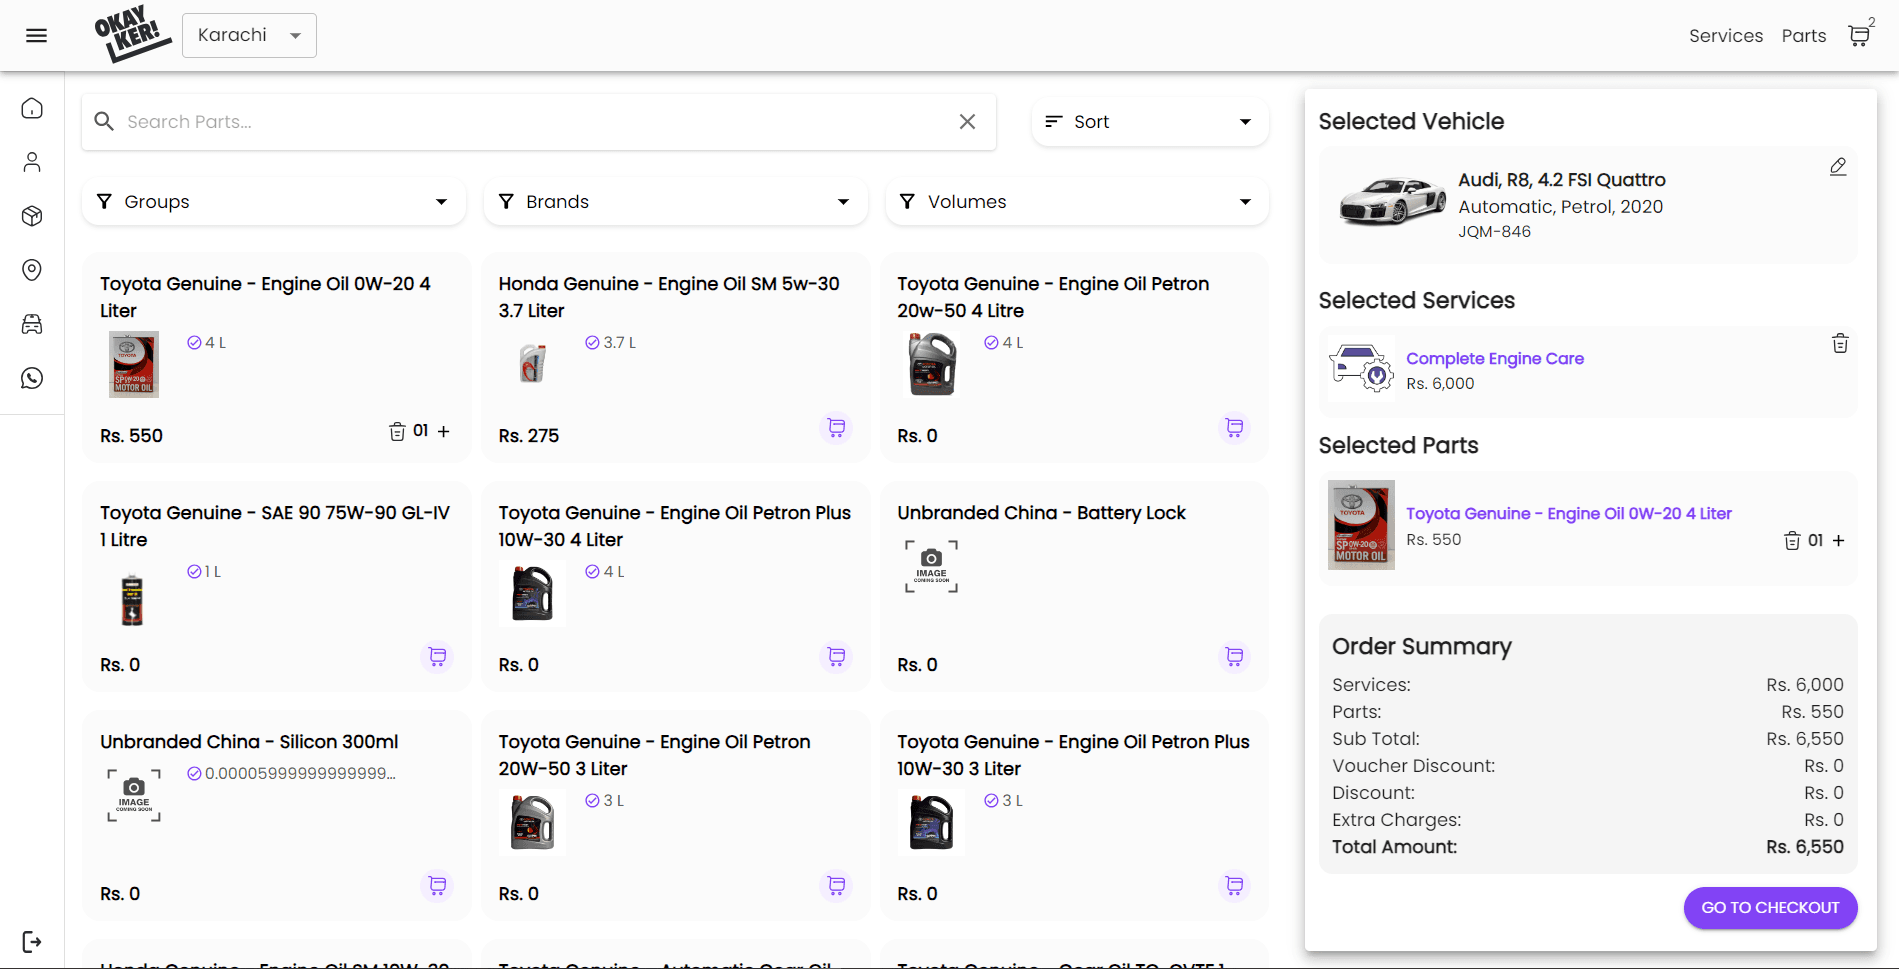The height and width of the screenshot is (969, 1899).
Task: Add Toyota Petron Plus 10W-30 3 Liter to cart
Action: coord(1235,886)
